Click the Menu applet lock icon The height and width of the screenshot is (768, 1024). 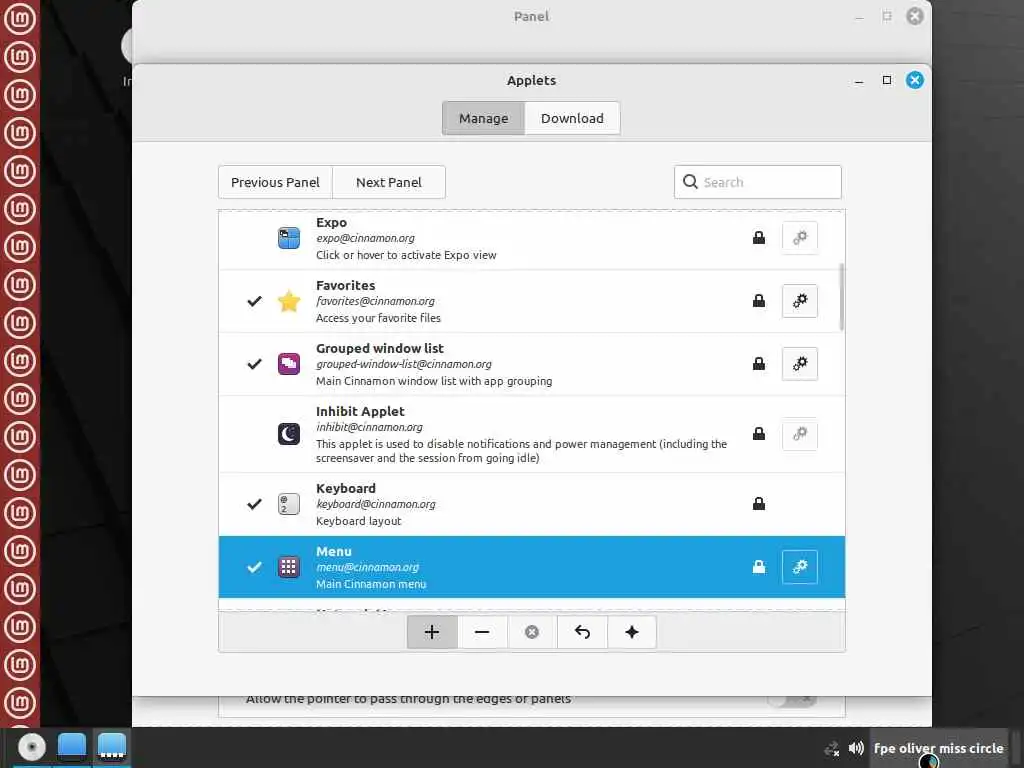[759, 567]
